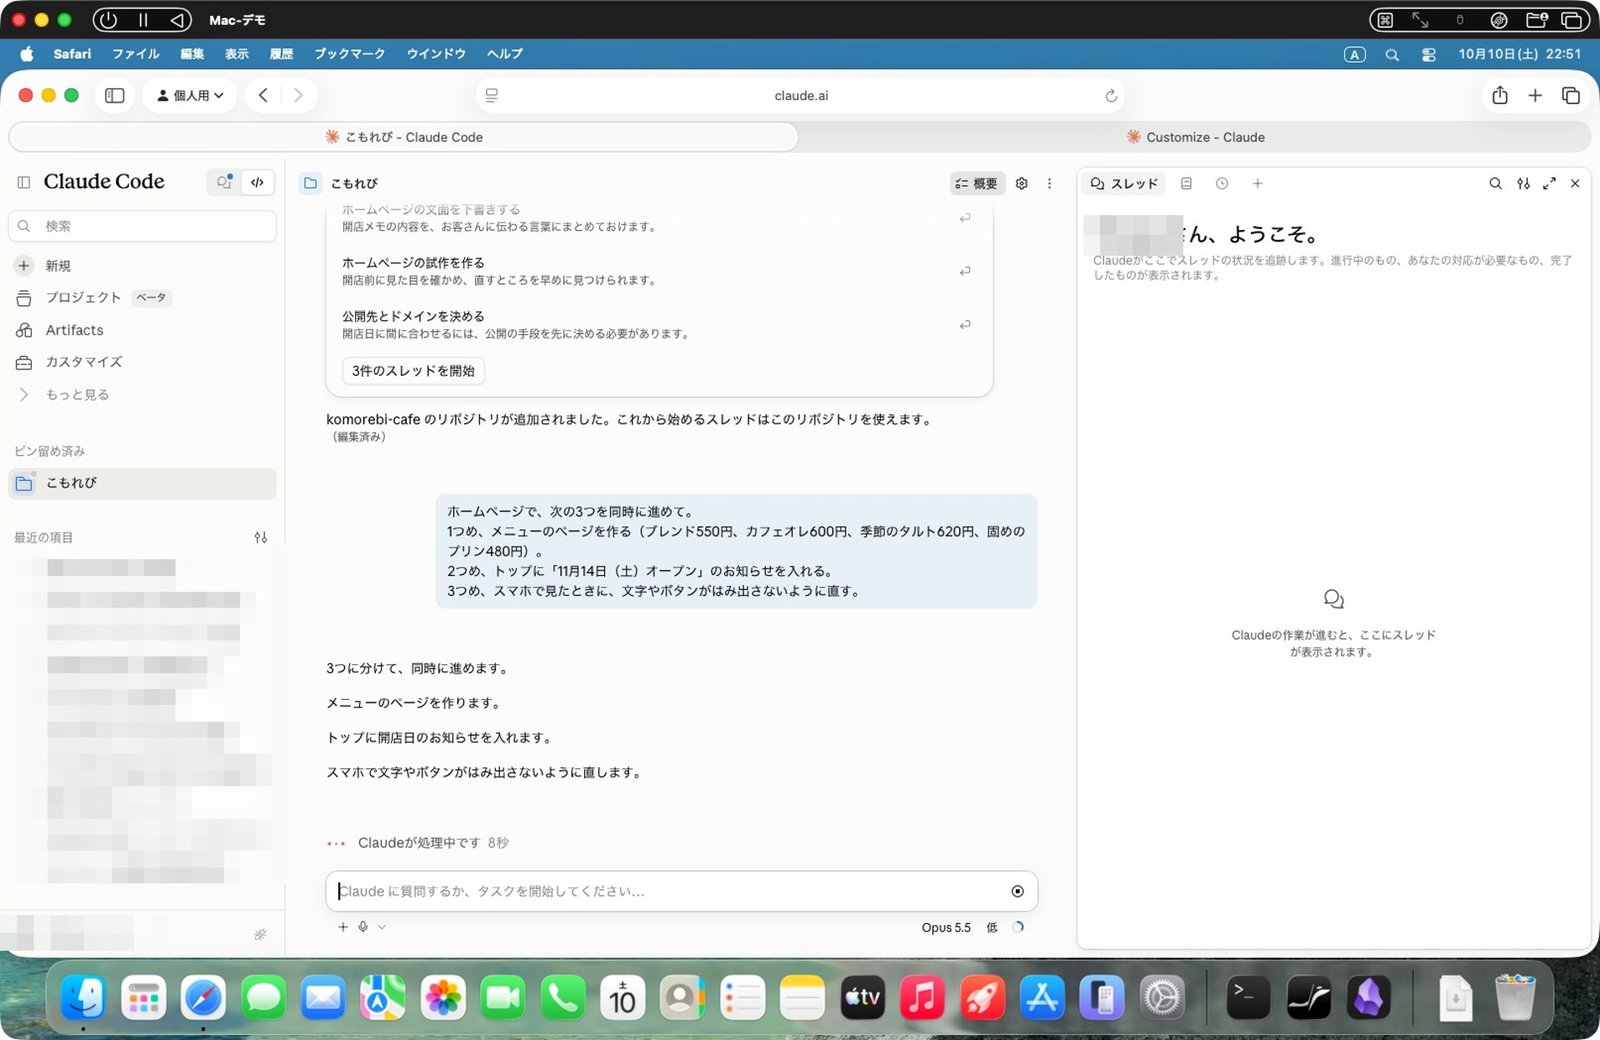Reload the claude.ai page
The width and height of the screenshot is (1600, 1040).
1110,96
